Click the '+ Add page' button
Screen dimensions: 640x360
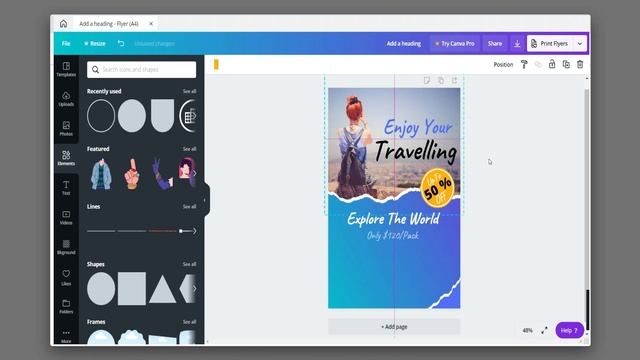coord(394,327)
